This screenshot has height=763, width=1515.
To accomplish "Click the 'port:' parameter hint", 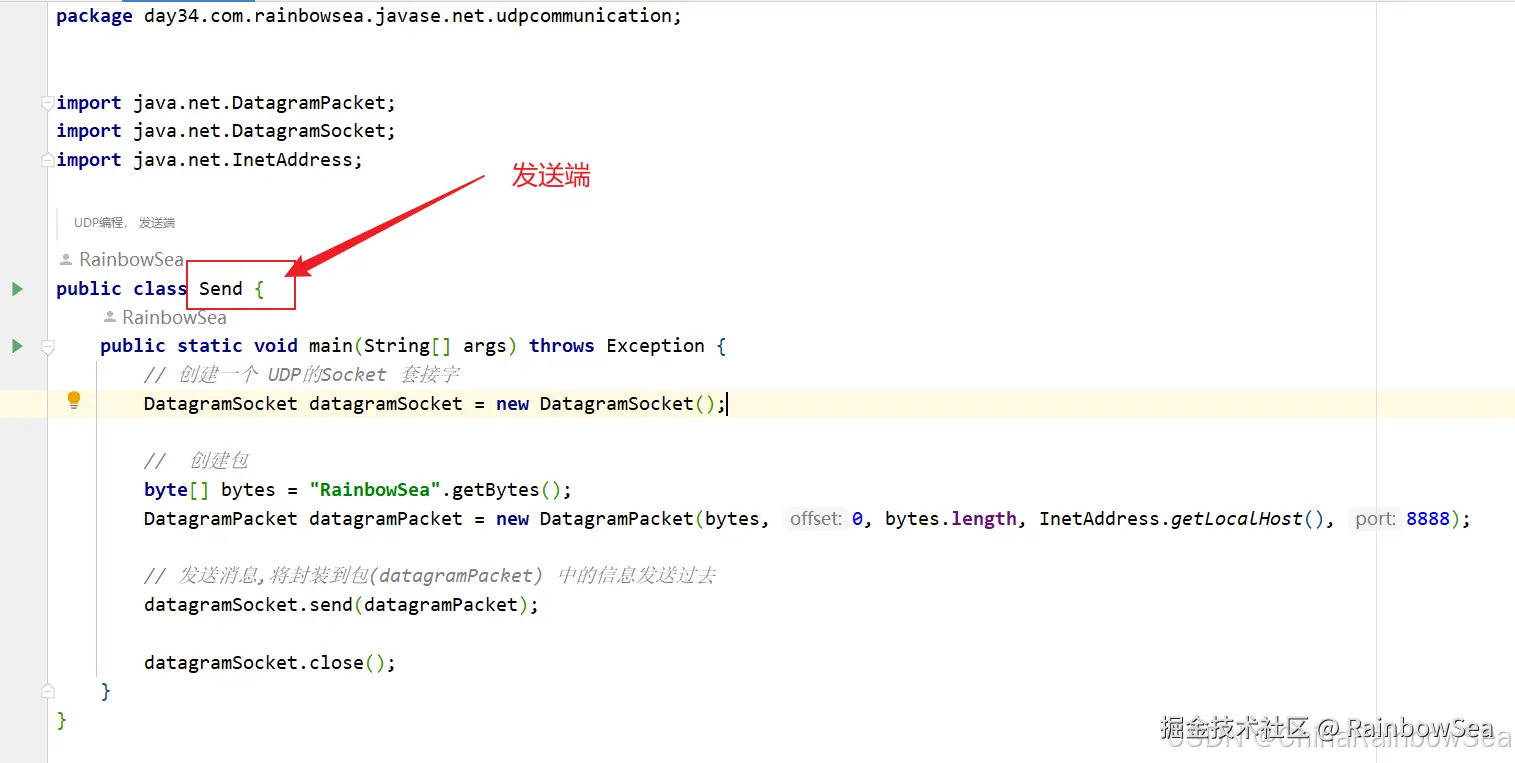I will [x=1376, y=519].
